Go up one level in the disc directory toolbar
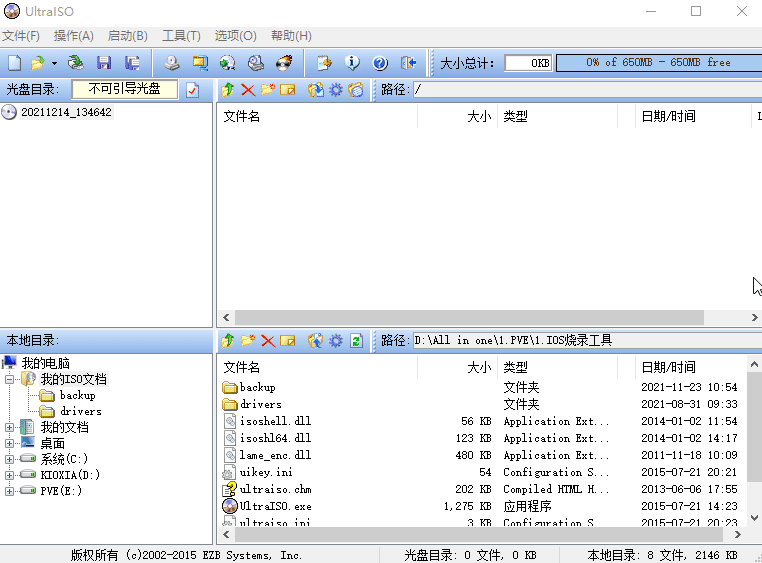The image size is (762, 563). pos(227,90)
